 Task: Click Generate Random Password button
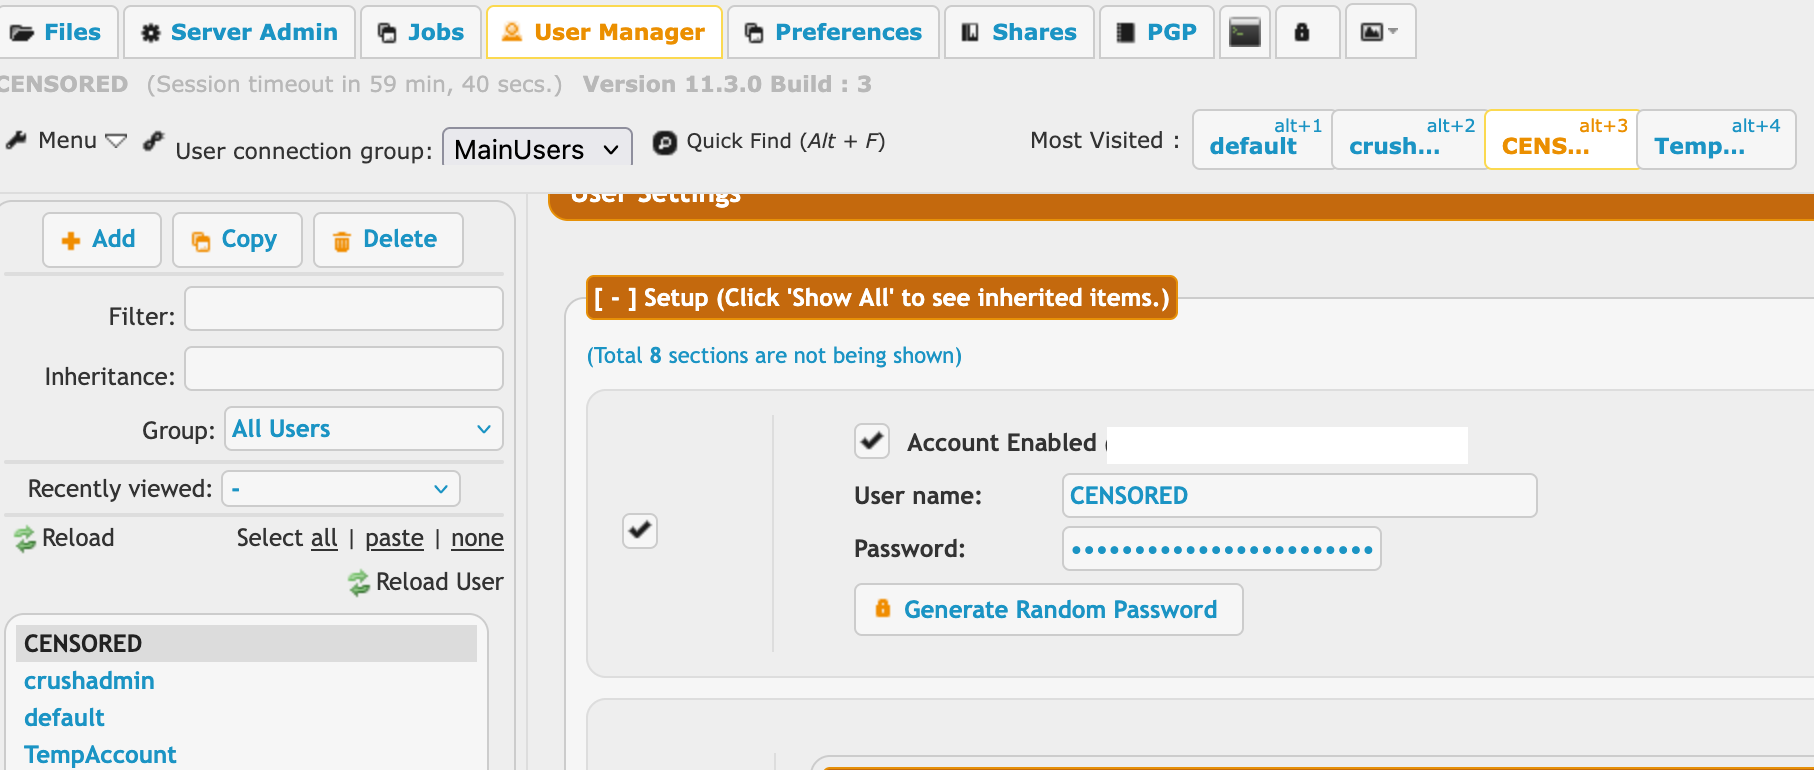tap(1049, 609)
